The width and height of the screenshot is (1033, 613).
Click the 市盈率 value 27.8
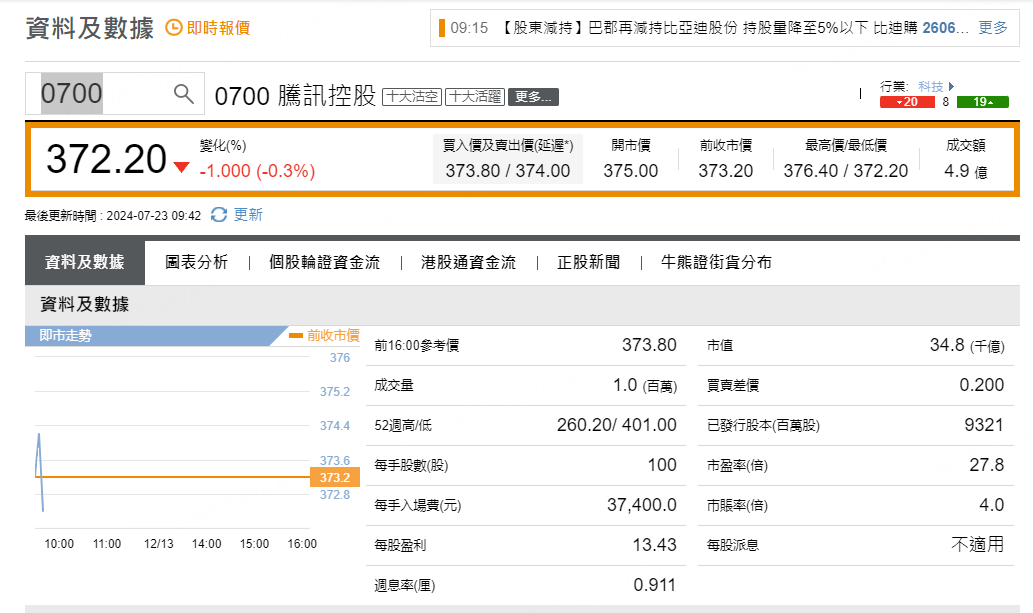point(986,465)
